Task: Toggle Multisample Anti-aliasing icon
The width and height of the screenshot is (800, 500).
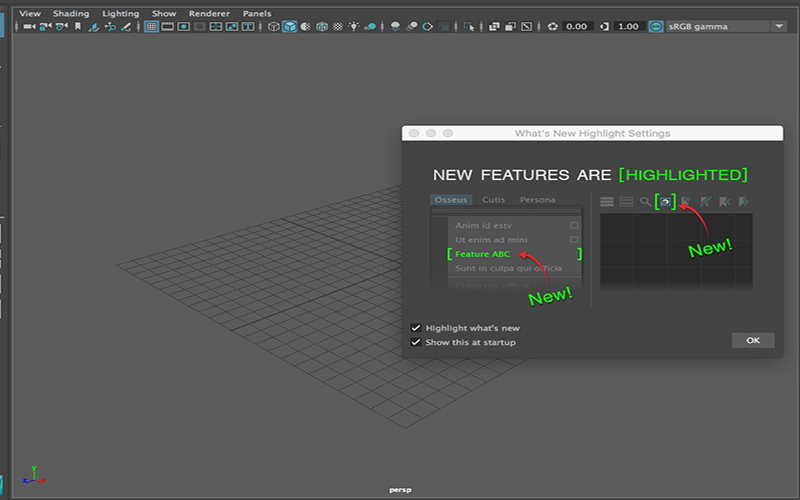Action: 428,27
